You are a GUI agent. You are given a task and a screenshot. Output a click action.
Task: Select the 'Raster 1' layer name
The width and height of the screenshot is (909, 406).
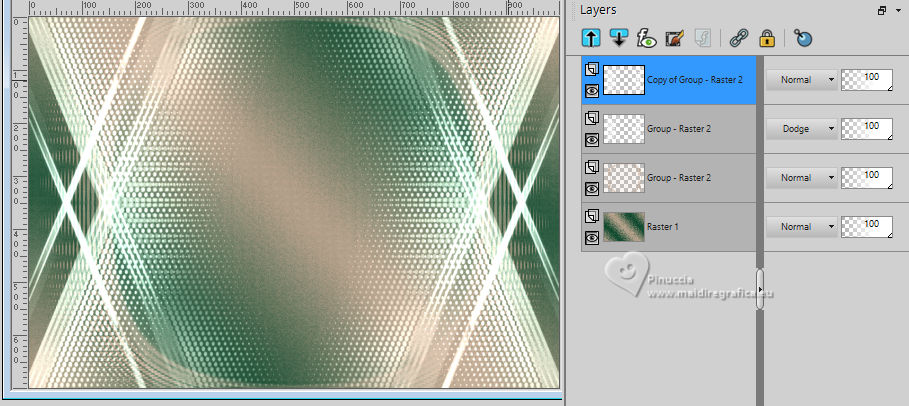(663, 227)
